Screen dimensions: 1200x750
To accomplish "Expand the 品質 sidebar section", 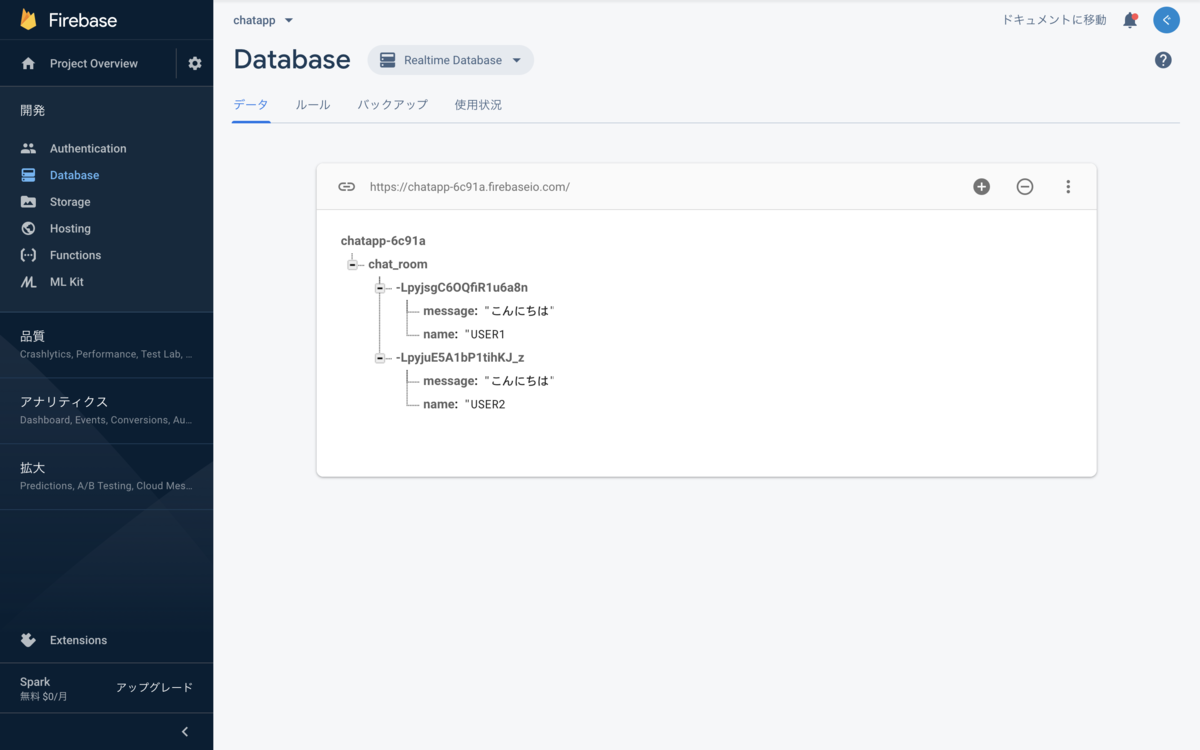I will pyautogui.click(x=106, y=345).
